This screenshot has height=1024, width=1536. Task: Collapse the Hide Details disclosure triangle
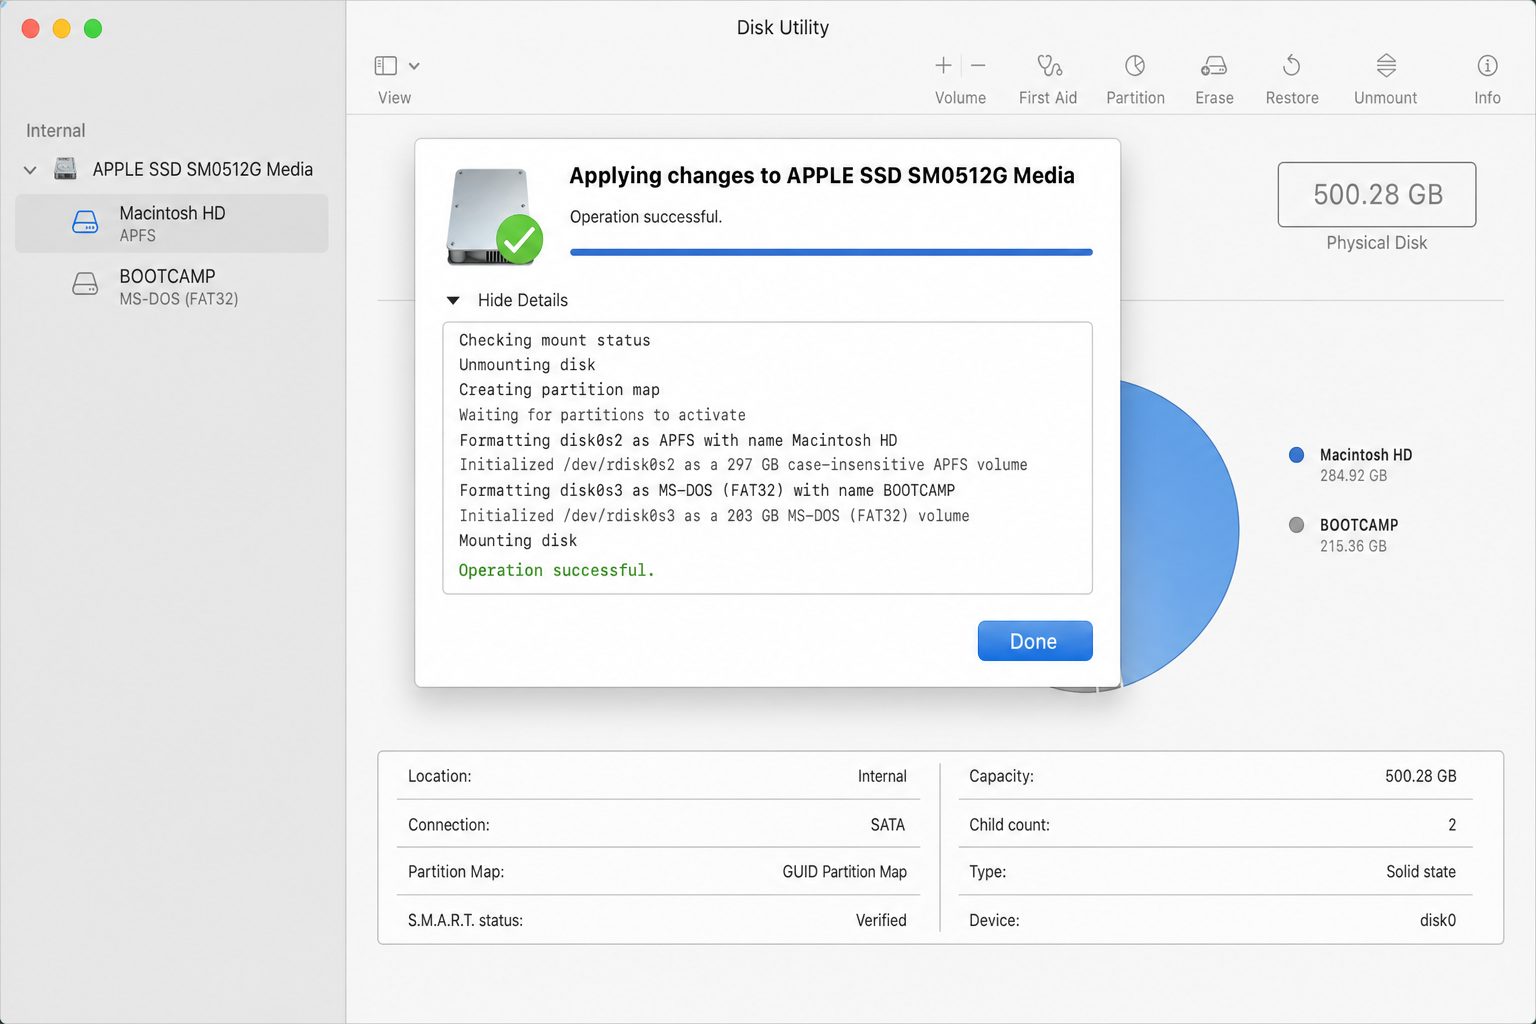pos(453,300)
